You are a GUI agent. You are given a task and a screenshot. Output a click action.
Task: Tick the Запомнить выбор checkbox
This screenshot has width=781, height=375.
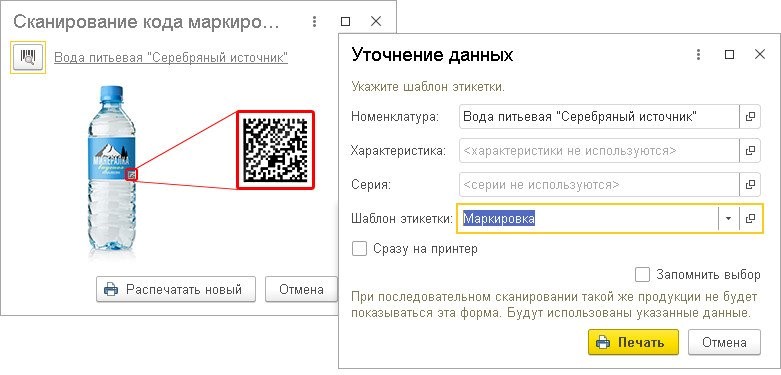coord(643,274)
